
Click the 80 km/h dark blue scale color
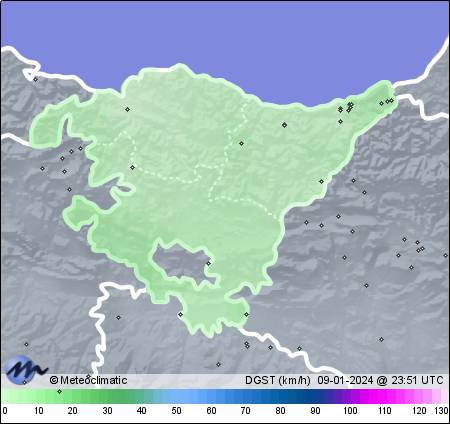point(280,396)
